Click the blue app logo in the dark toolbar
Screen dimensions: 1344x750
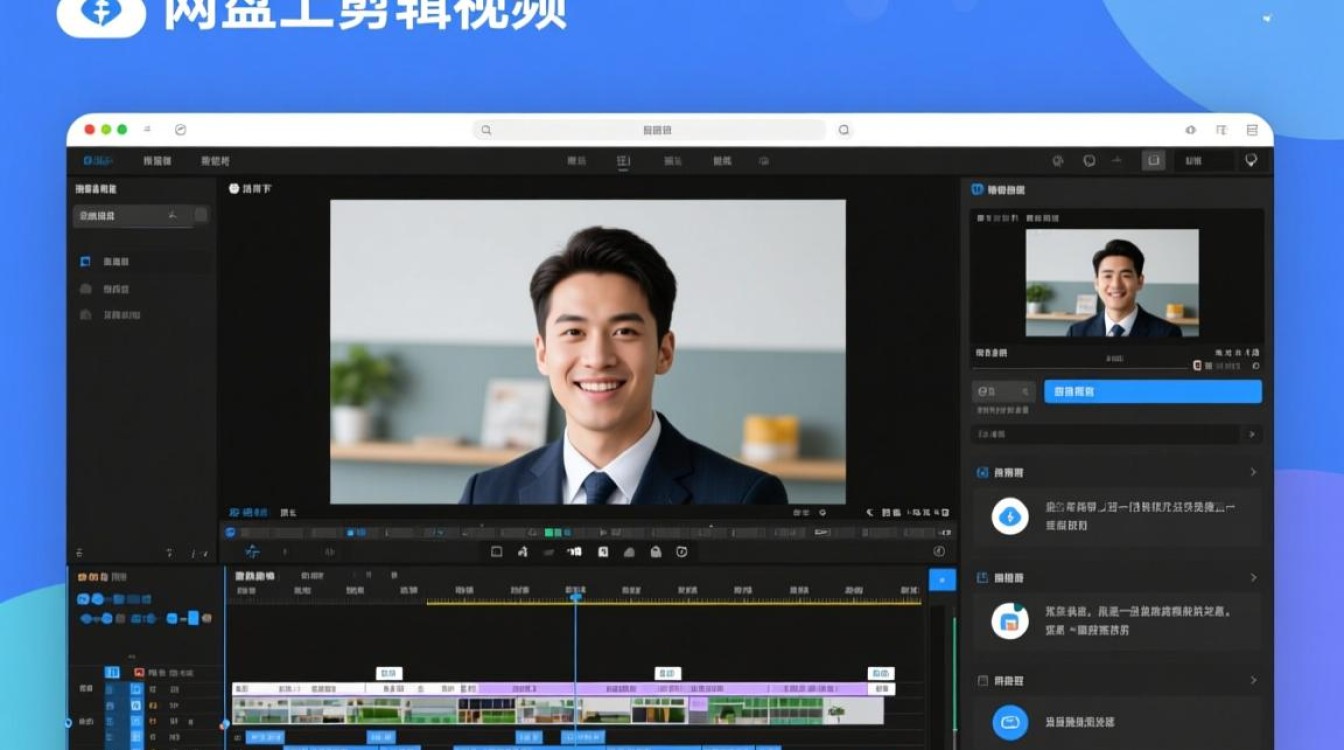click(98, 160)
